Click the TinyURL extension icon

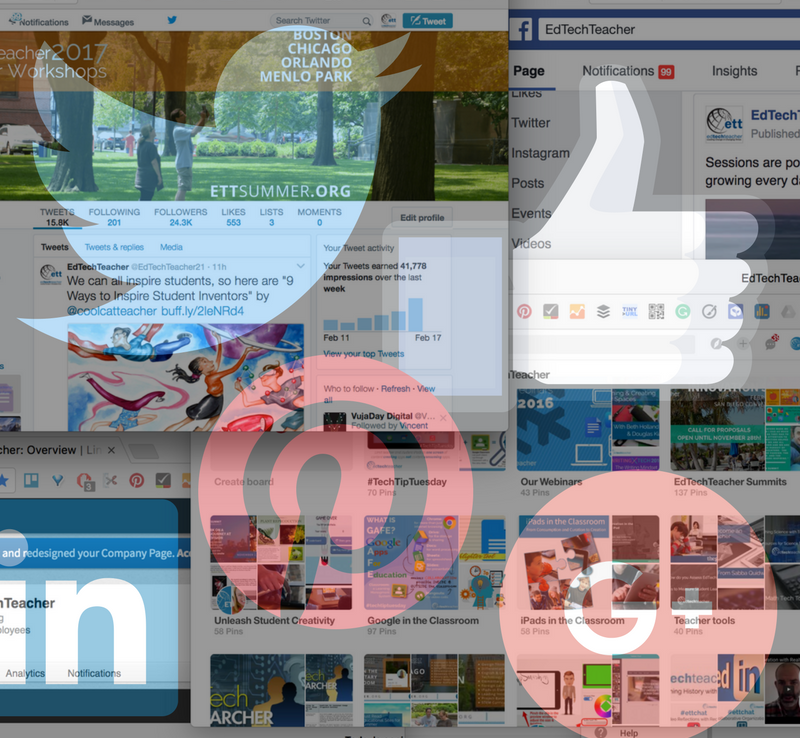tap(630, 311)
